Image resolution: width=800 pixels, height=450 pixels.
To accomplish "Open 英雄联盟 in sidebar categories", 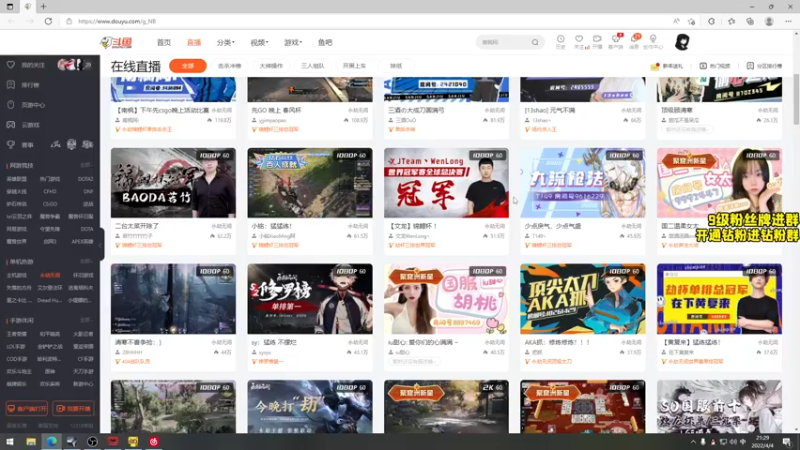I will pos(16,179).
